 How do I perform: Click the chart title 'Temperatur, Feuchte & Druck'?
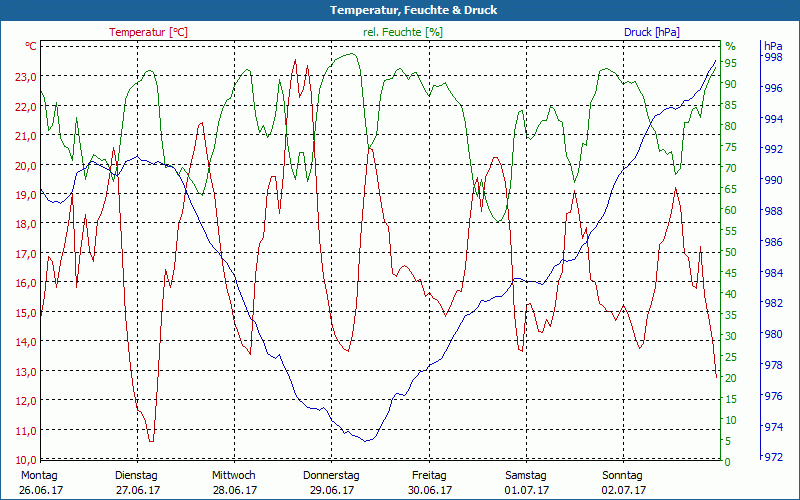tap(413, 10)
